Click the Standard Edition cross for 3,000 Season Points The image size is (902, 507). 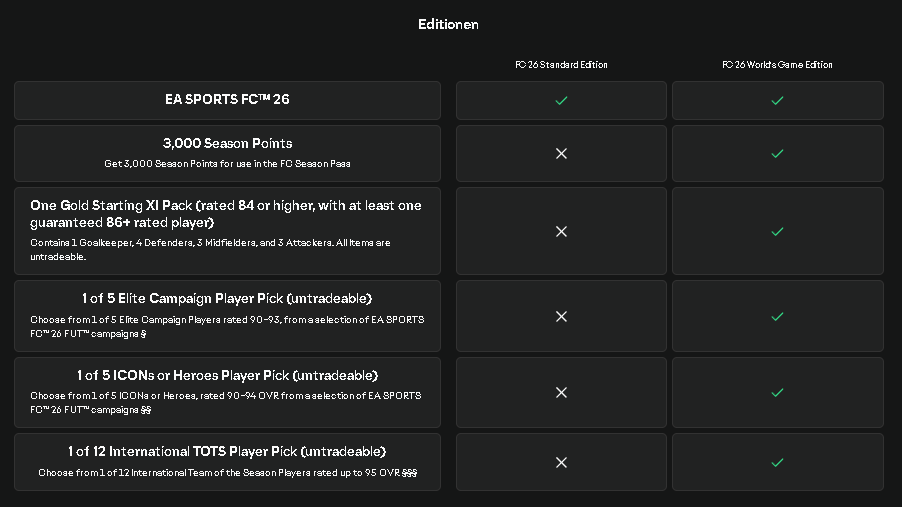pyautogui.click(x=561, y=154)
